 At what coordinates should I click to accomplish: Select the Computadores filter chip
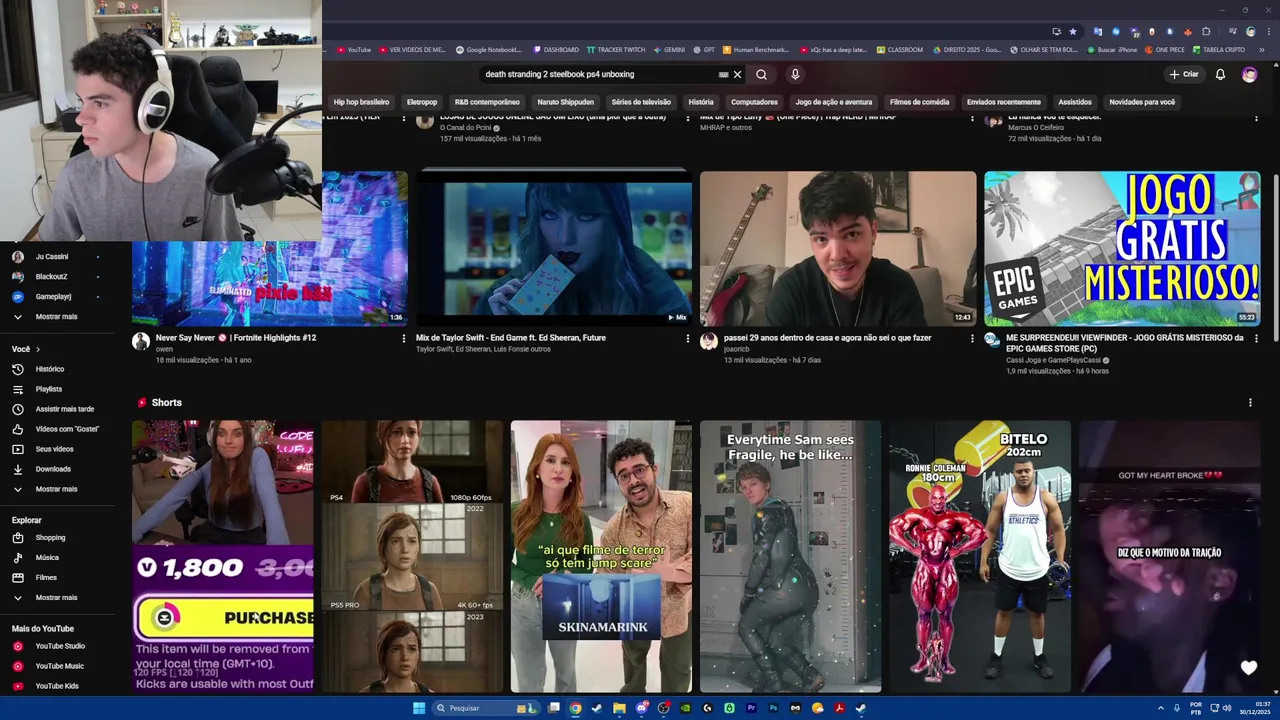754,102
